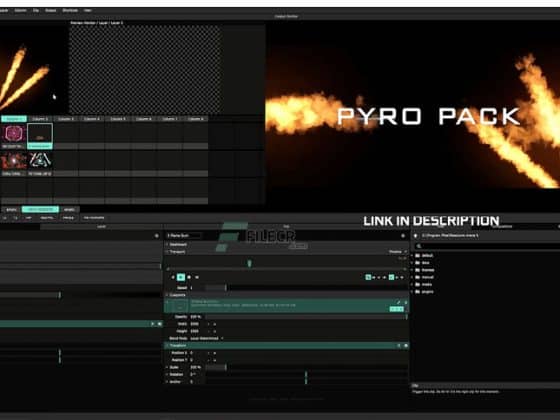Screen dimensions: 560x420
Task: Expand the Rotation parameter options
Action: pyautogui.click(x=167, y=375)
